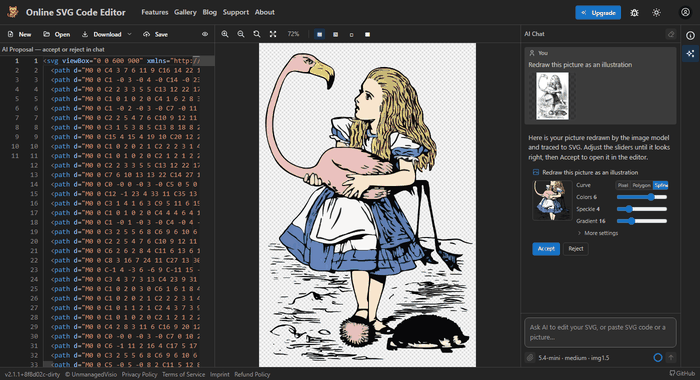Click the Alice illustration on canvas

(367, 205)
